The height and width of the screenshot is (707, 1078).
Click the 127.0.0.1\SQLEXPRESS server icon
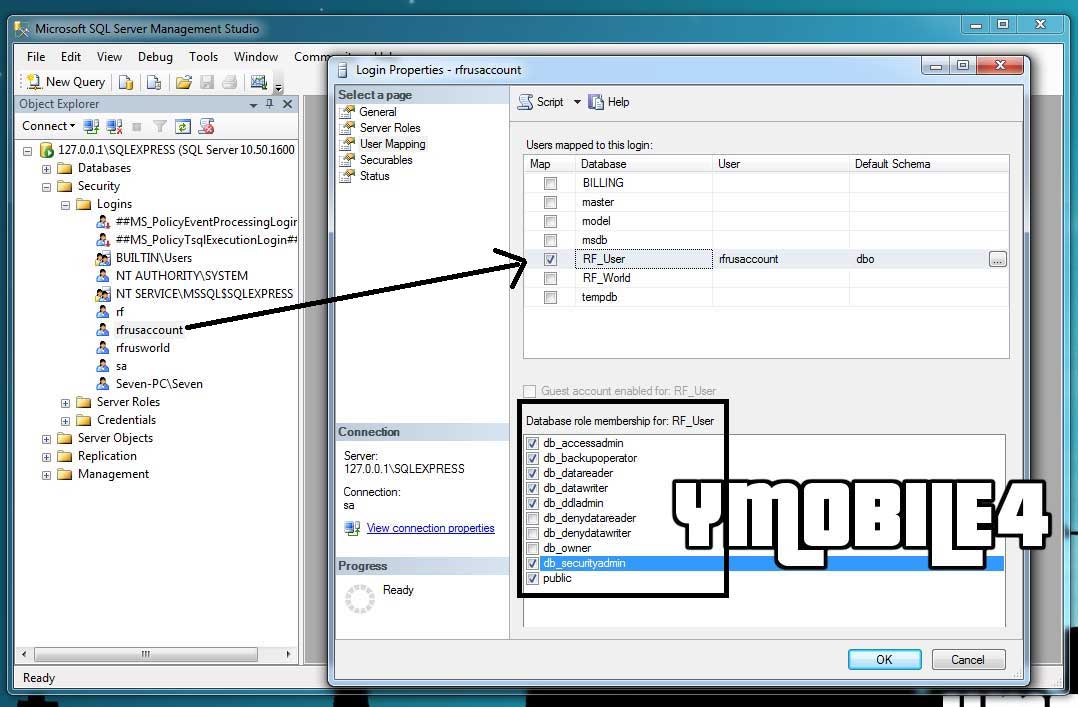47,149
